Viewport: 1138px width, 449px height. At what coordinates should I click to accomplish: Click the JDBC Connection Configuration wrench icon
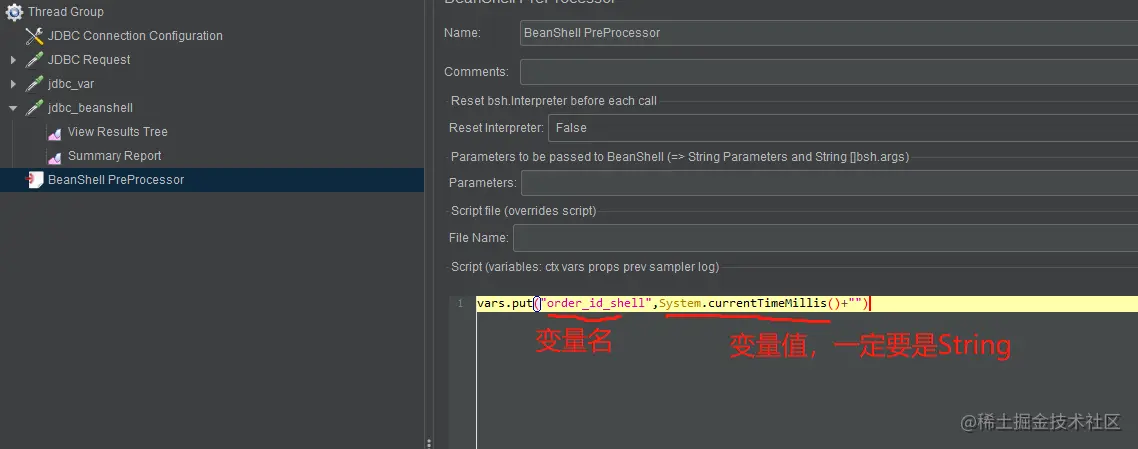tap(34, 36)
